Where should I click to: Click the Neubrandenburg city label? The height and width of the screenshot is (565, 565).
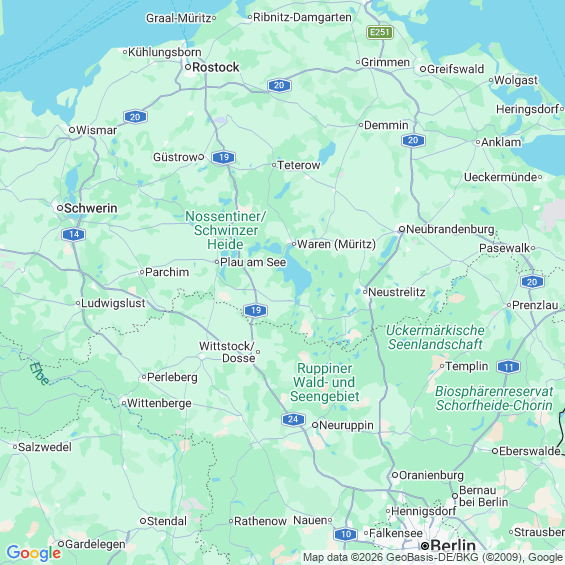coord(450,229)
